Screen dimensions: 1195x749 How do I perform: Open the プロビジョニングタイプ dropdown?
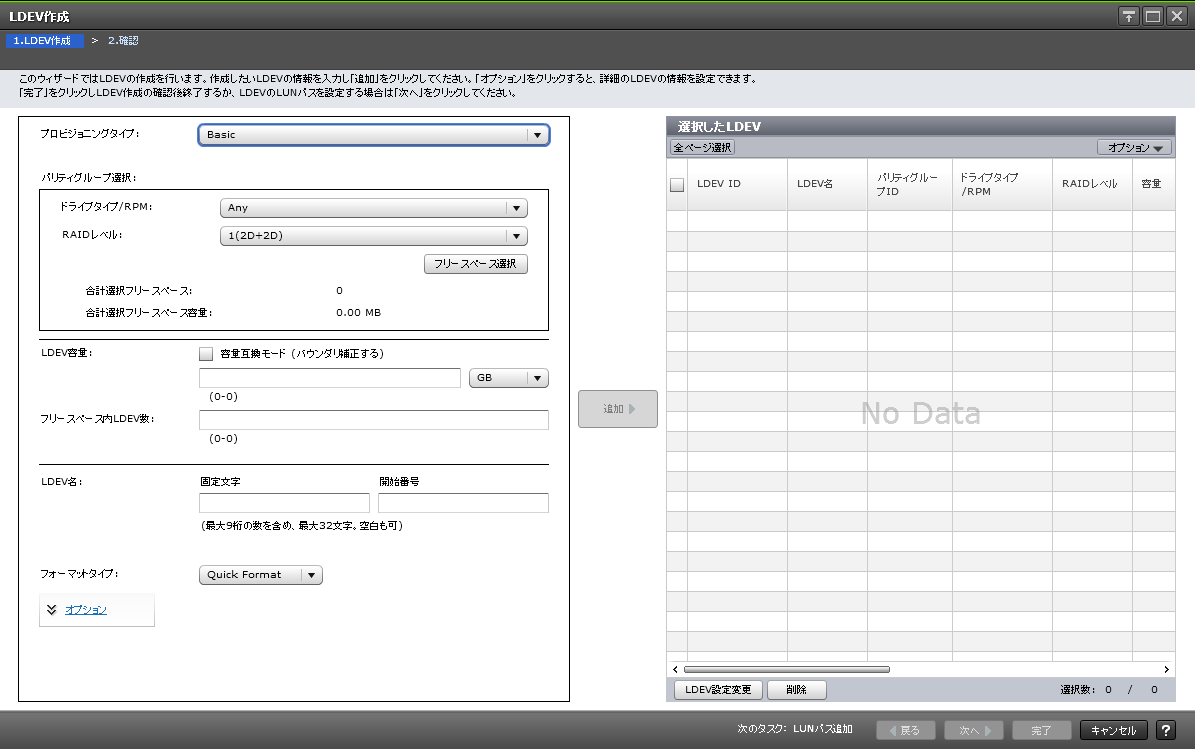click(373, 135)
